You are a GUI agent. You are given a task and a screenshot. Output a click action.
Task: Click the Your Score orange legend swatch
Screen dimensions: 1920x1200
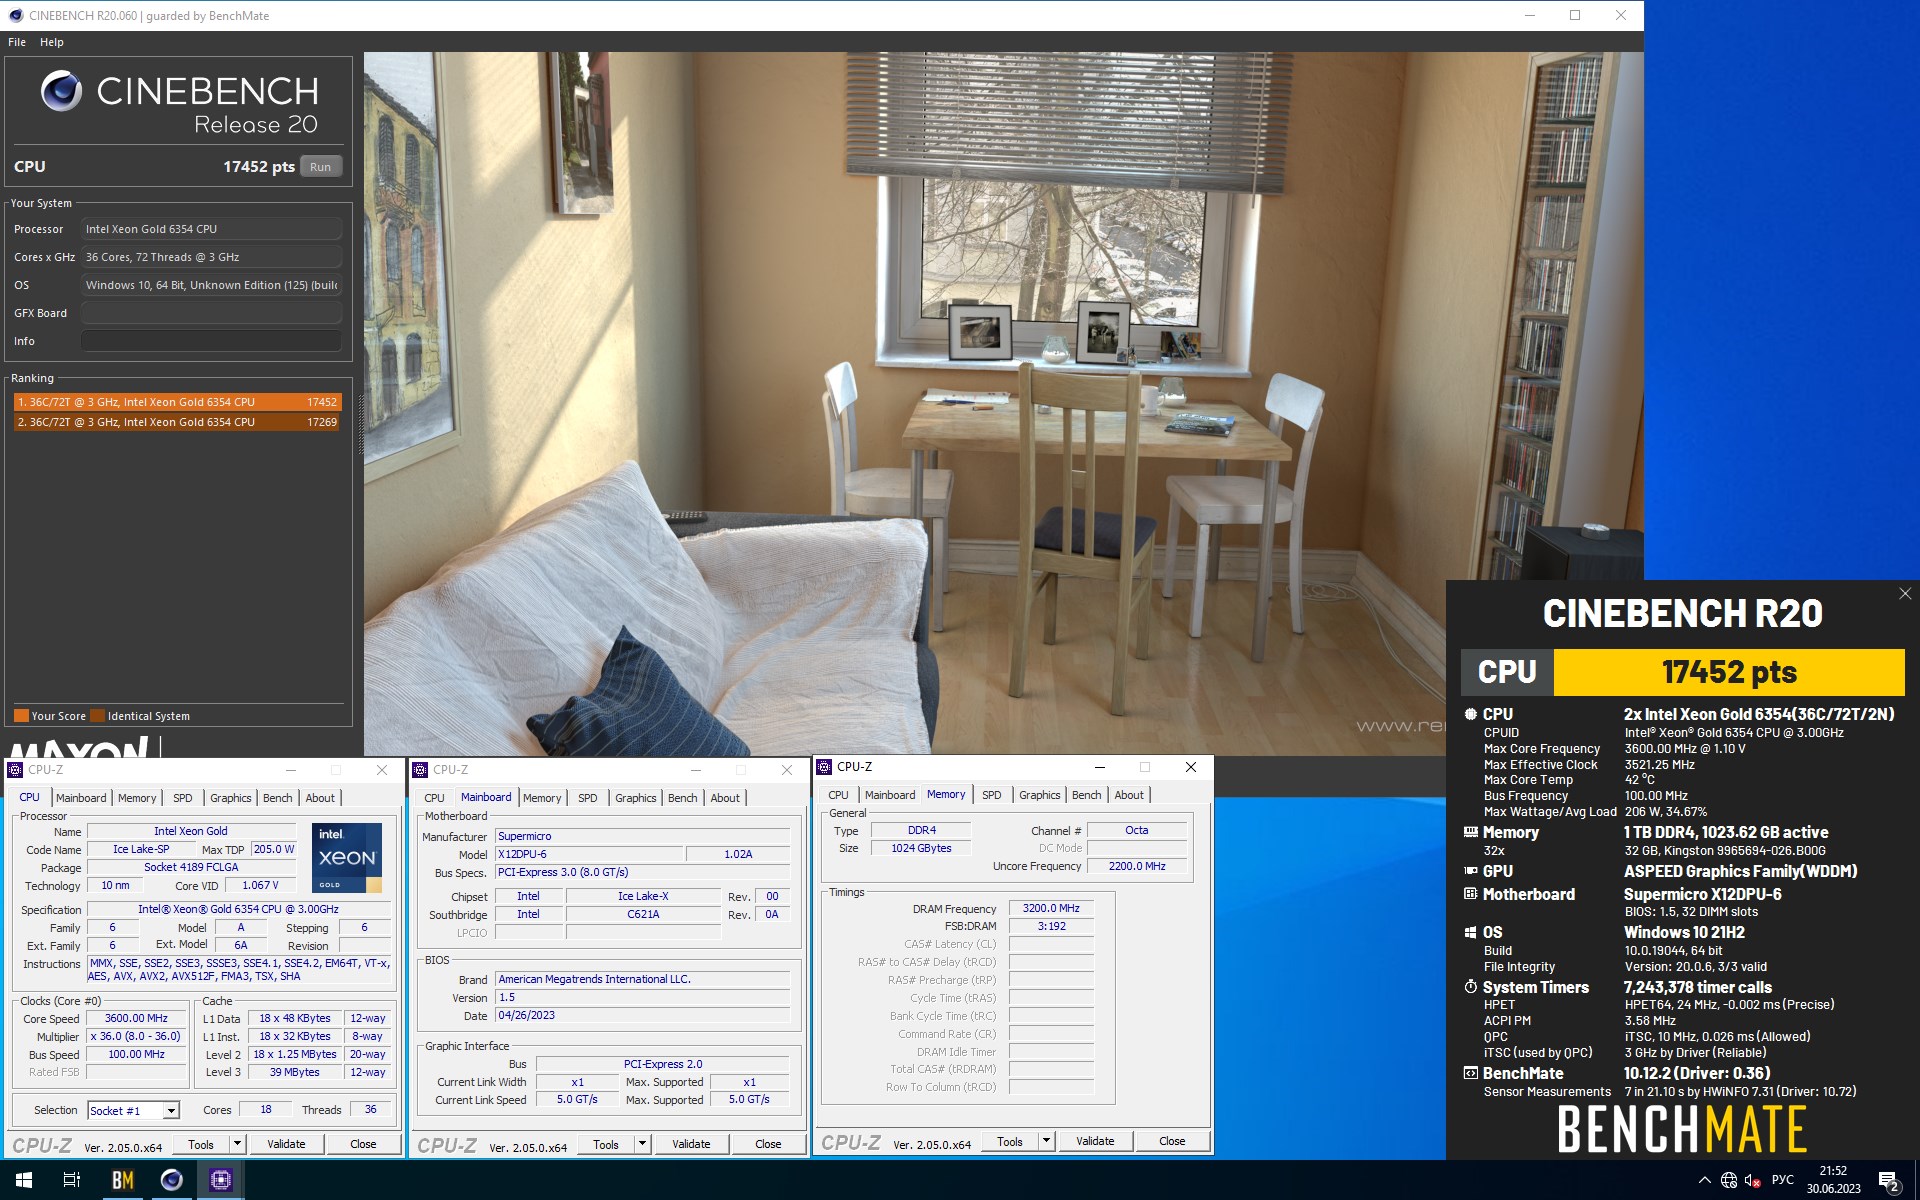[21, 716]
